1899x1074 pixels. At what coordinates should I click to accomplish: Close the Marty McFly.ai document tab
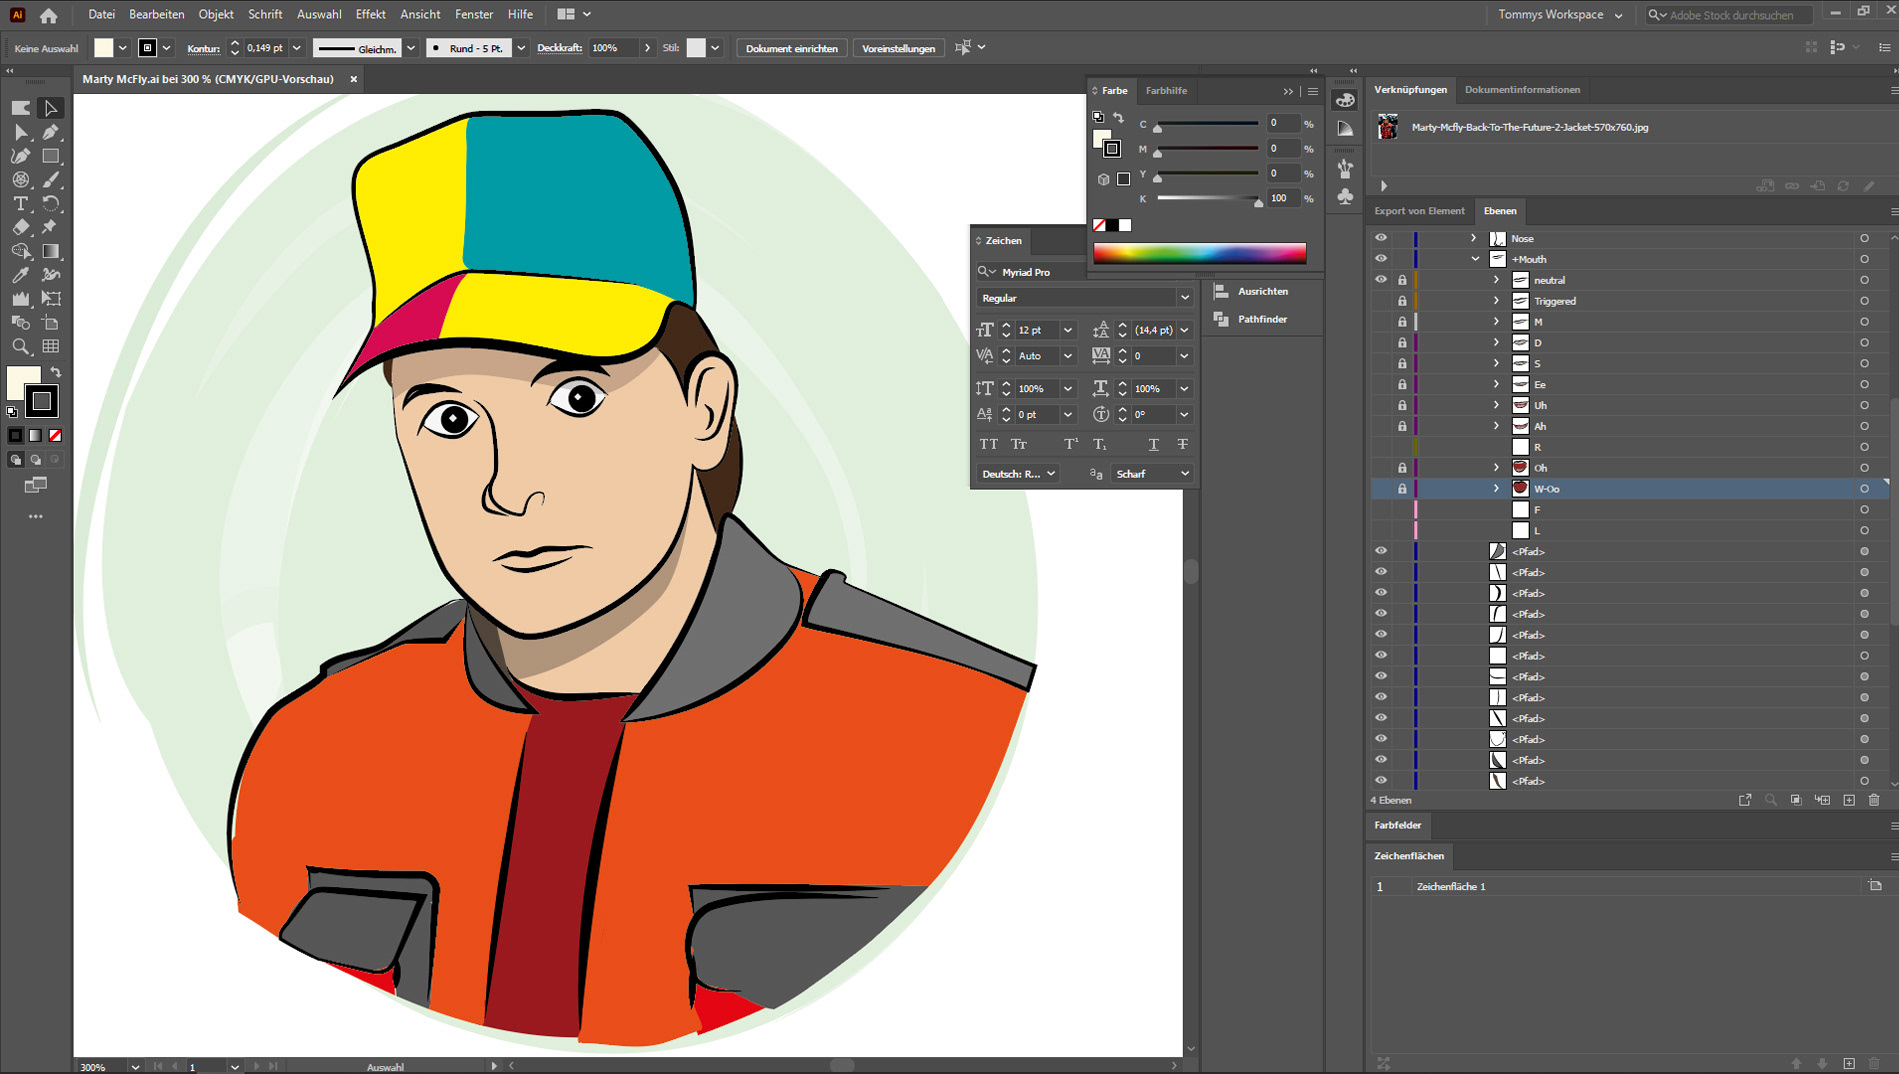coord(353,79)
